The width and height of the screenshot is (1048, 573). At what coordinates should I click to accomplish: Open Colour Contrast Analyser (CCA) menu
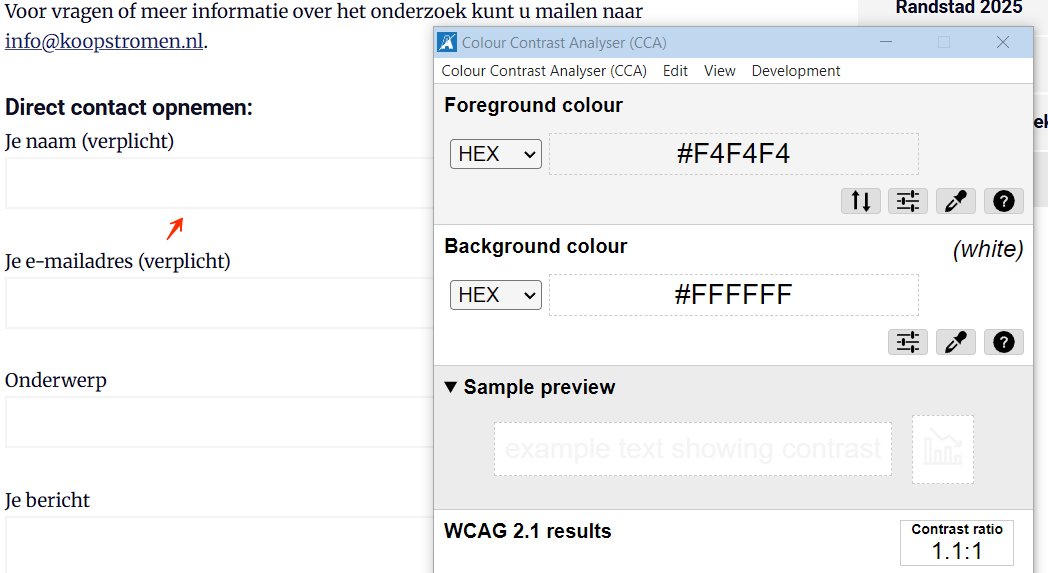544,71
